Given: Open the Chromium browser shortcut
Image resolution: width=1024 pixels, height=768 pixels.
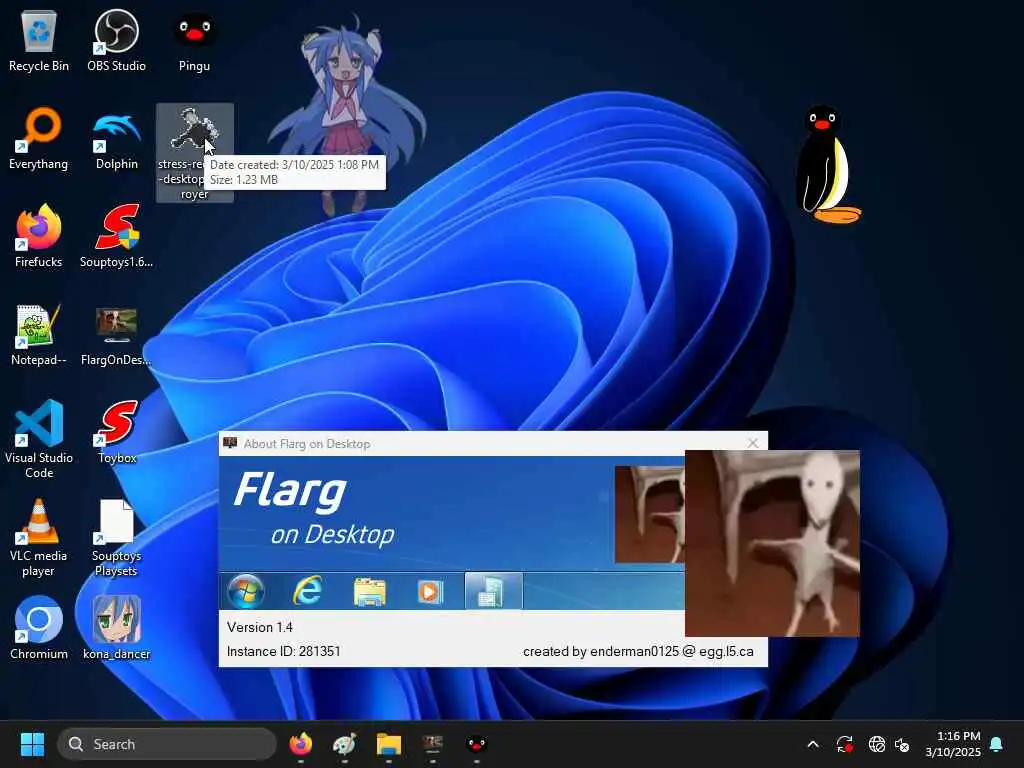Looking at the screenshot, I should [x=39, y=628].
